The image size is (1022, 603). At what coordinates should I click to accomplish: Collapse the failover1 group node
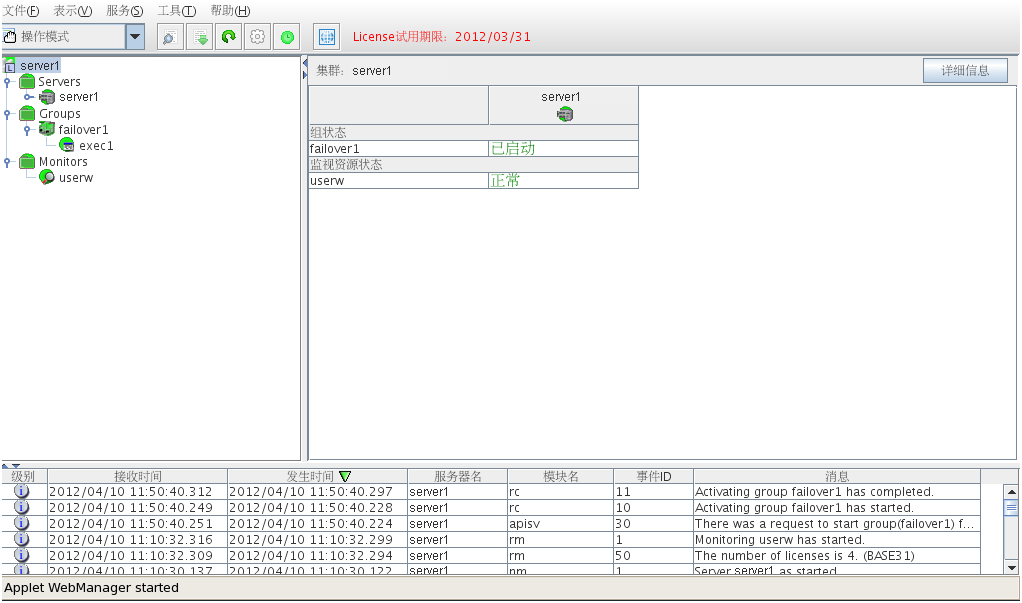(x=27, y=130)
